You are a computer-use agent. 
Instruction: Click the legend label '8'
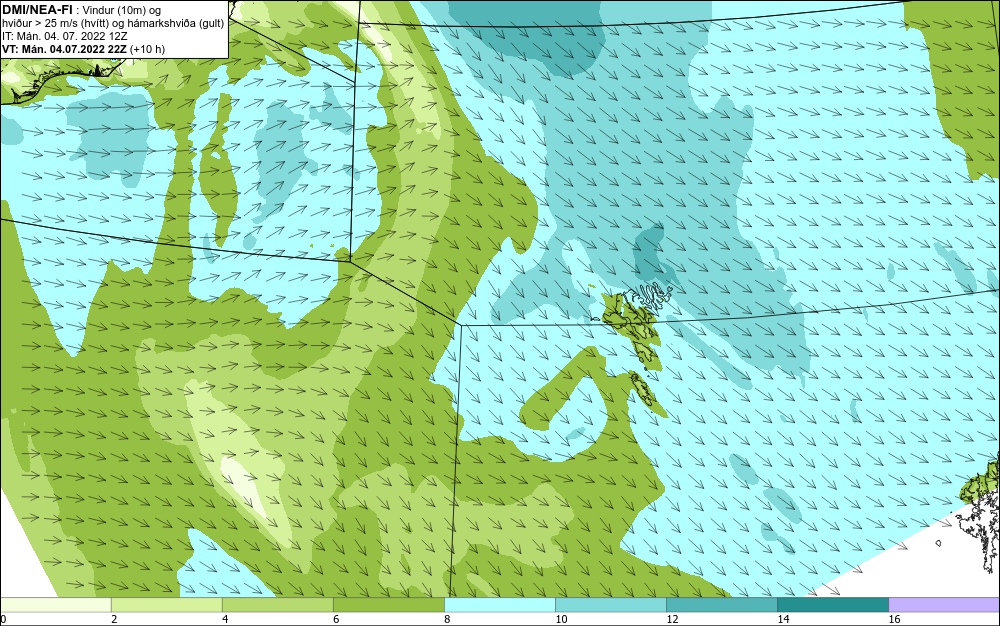pyautogui.click(x=447, y=619)
